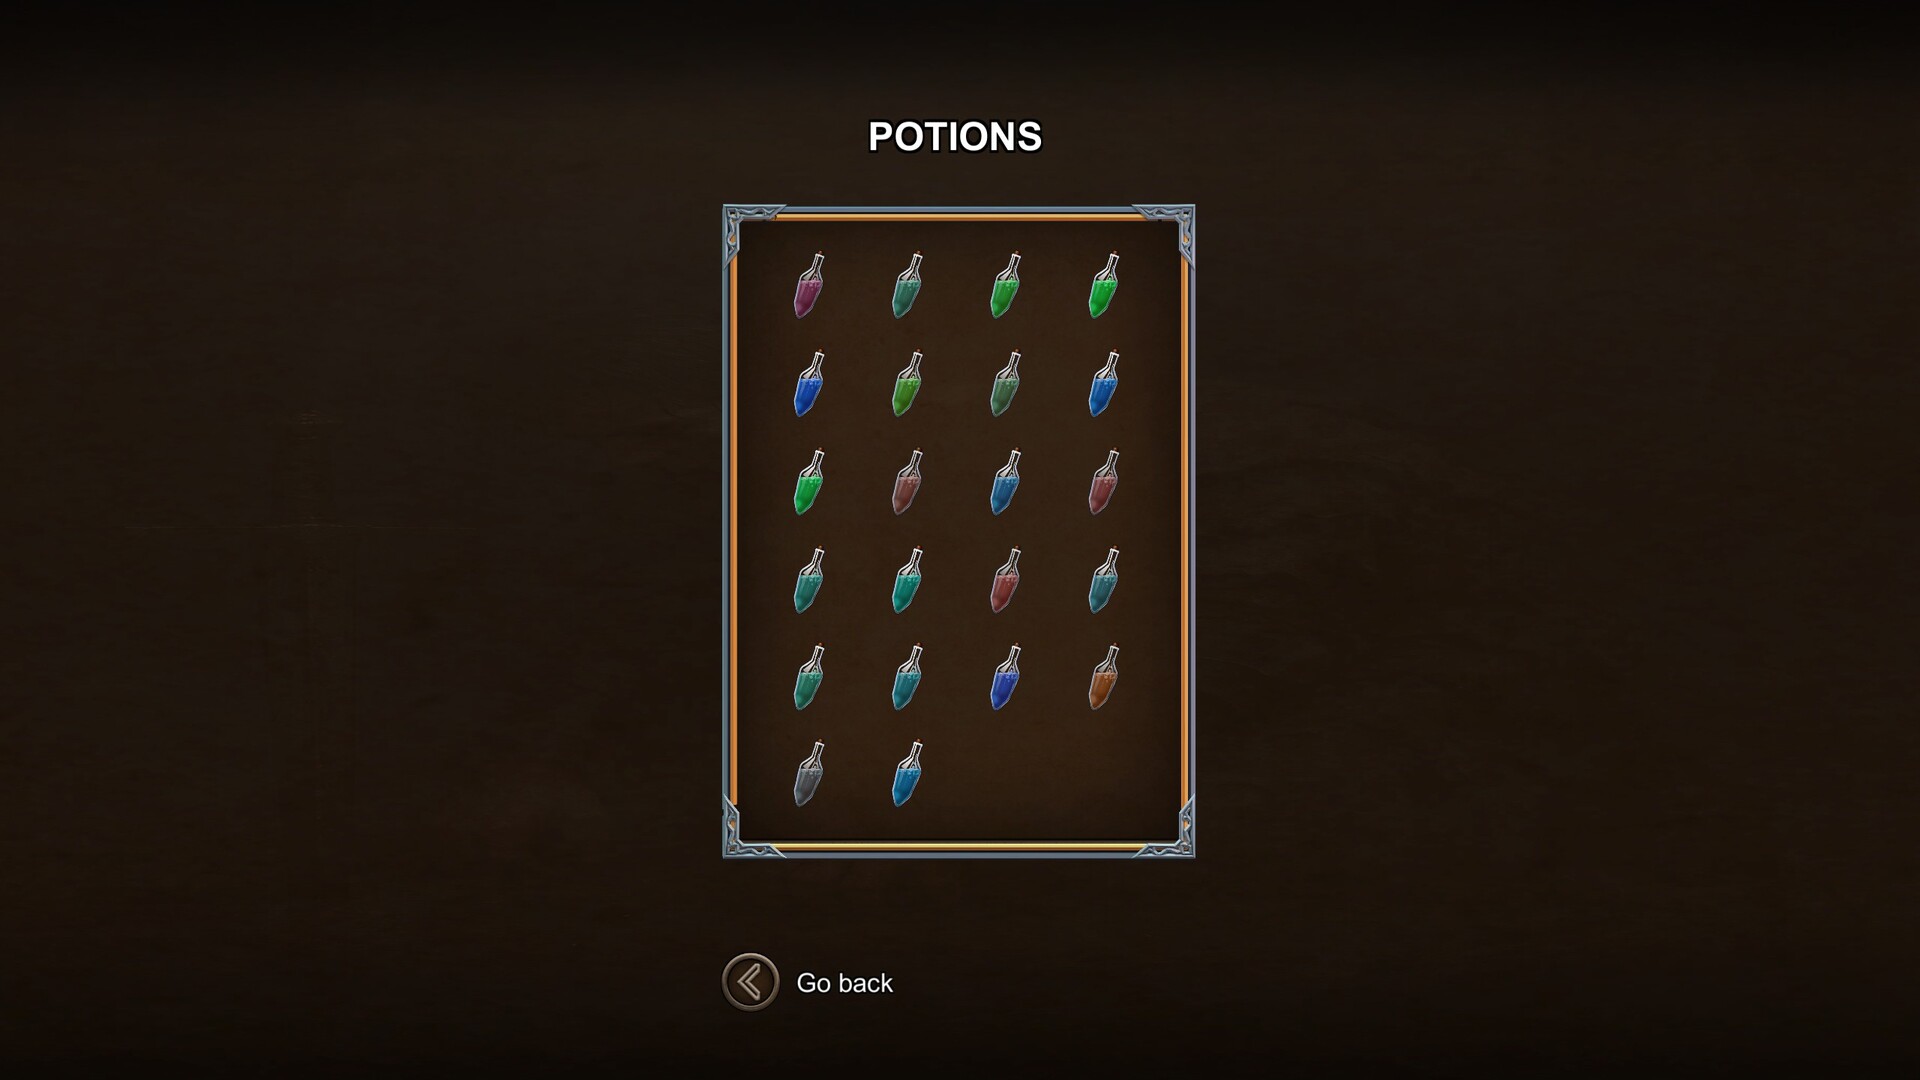Pick the green potion starting the third row
Image resolution: width=1920 pixels, height=1080 pixels.
pyautogui.click(x=809, y=482)
